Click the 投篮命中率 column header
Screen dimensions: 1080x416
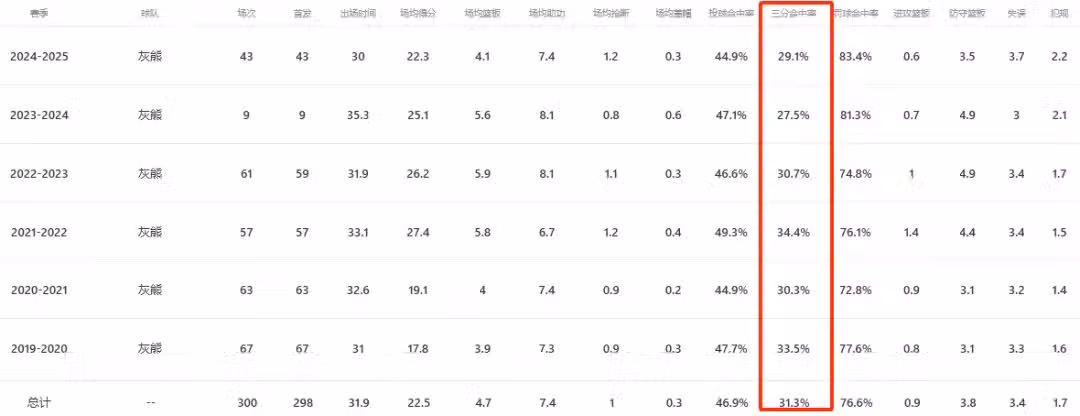pyautogui.click(x=731, y=13)
